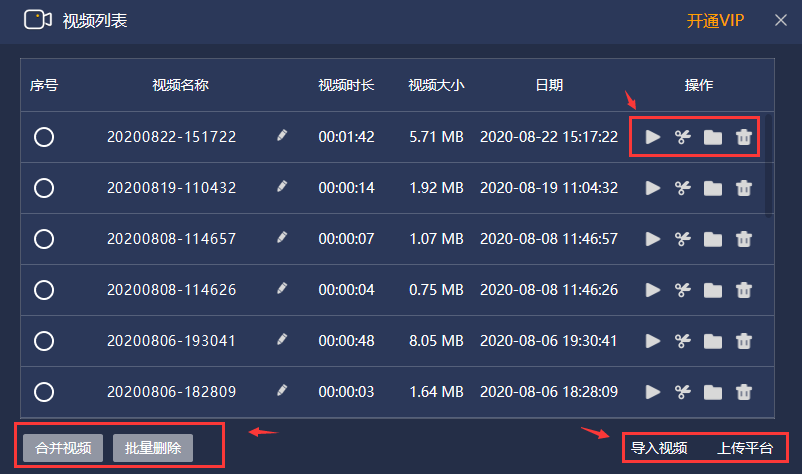This screenshot has height=474, width=802.
Task: Click 导入视频 to import video
Action: point(659,448)
